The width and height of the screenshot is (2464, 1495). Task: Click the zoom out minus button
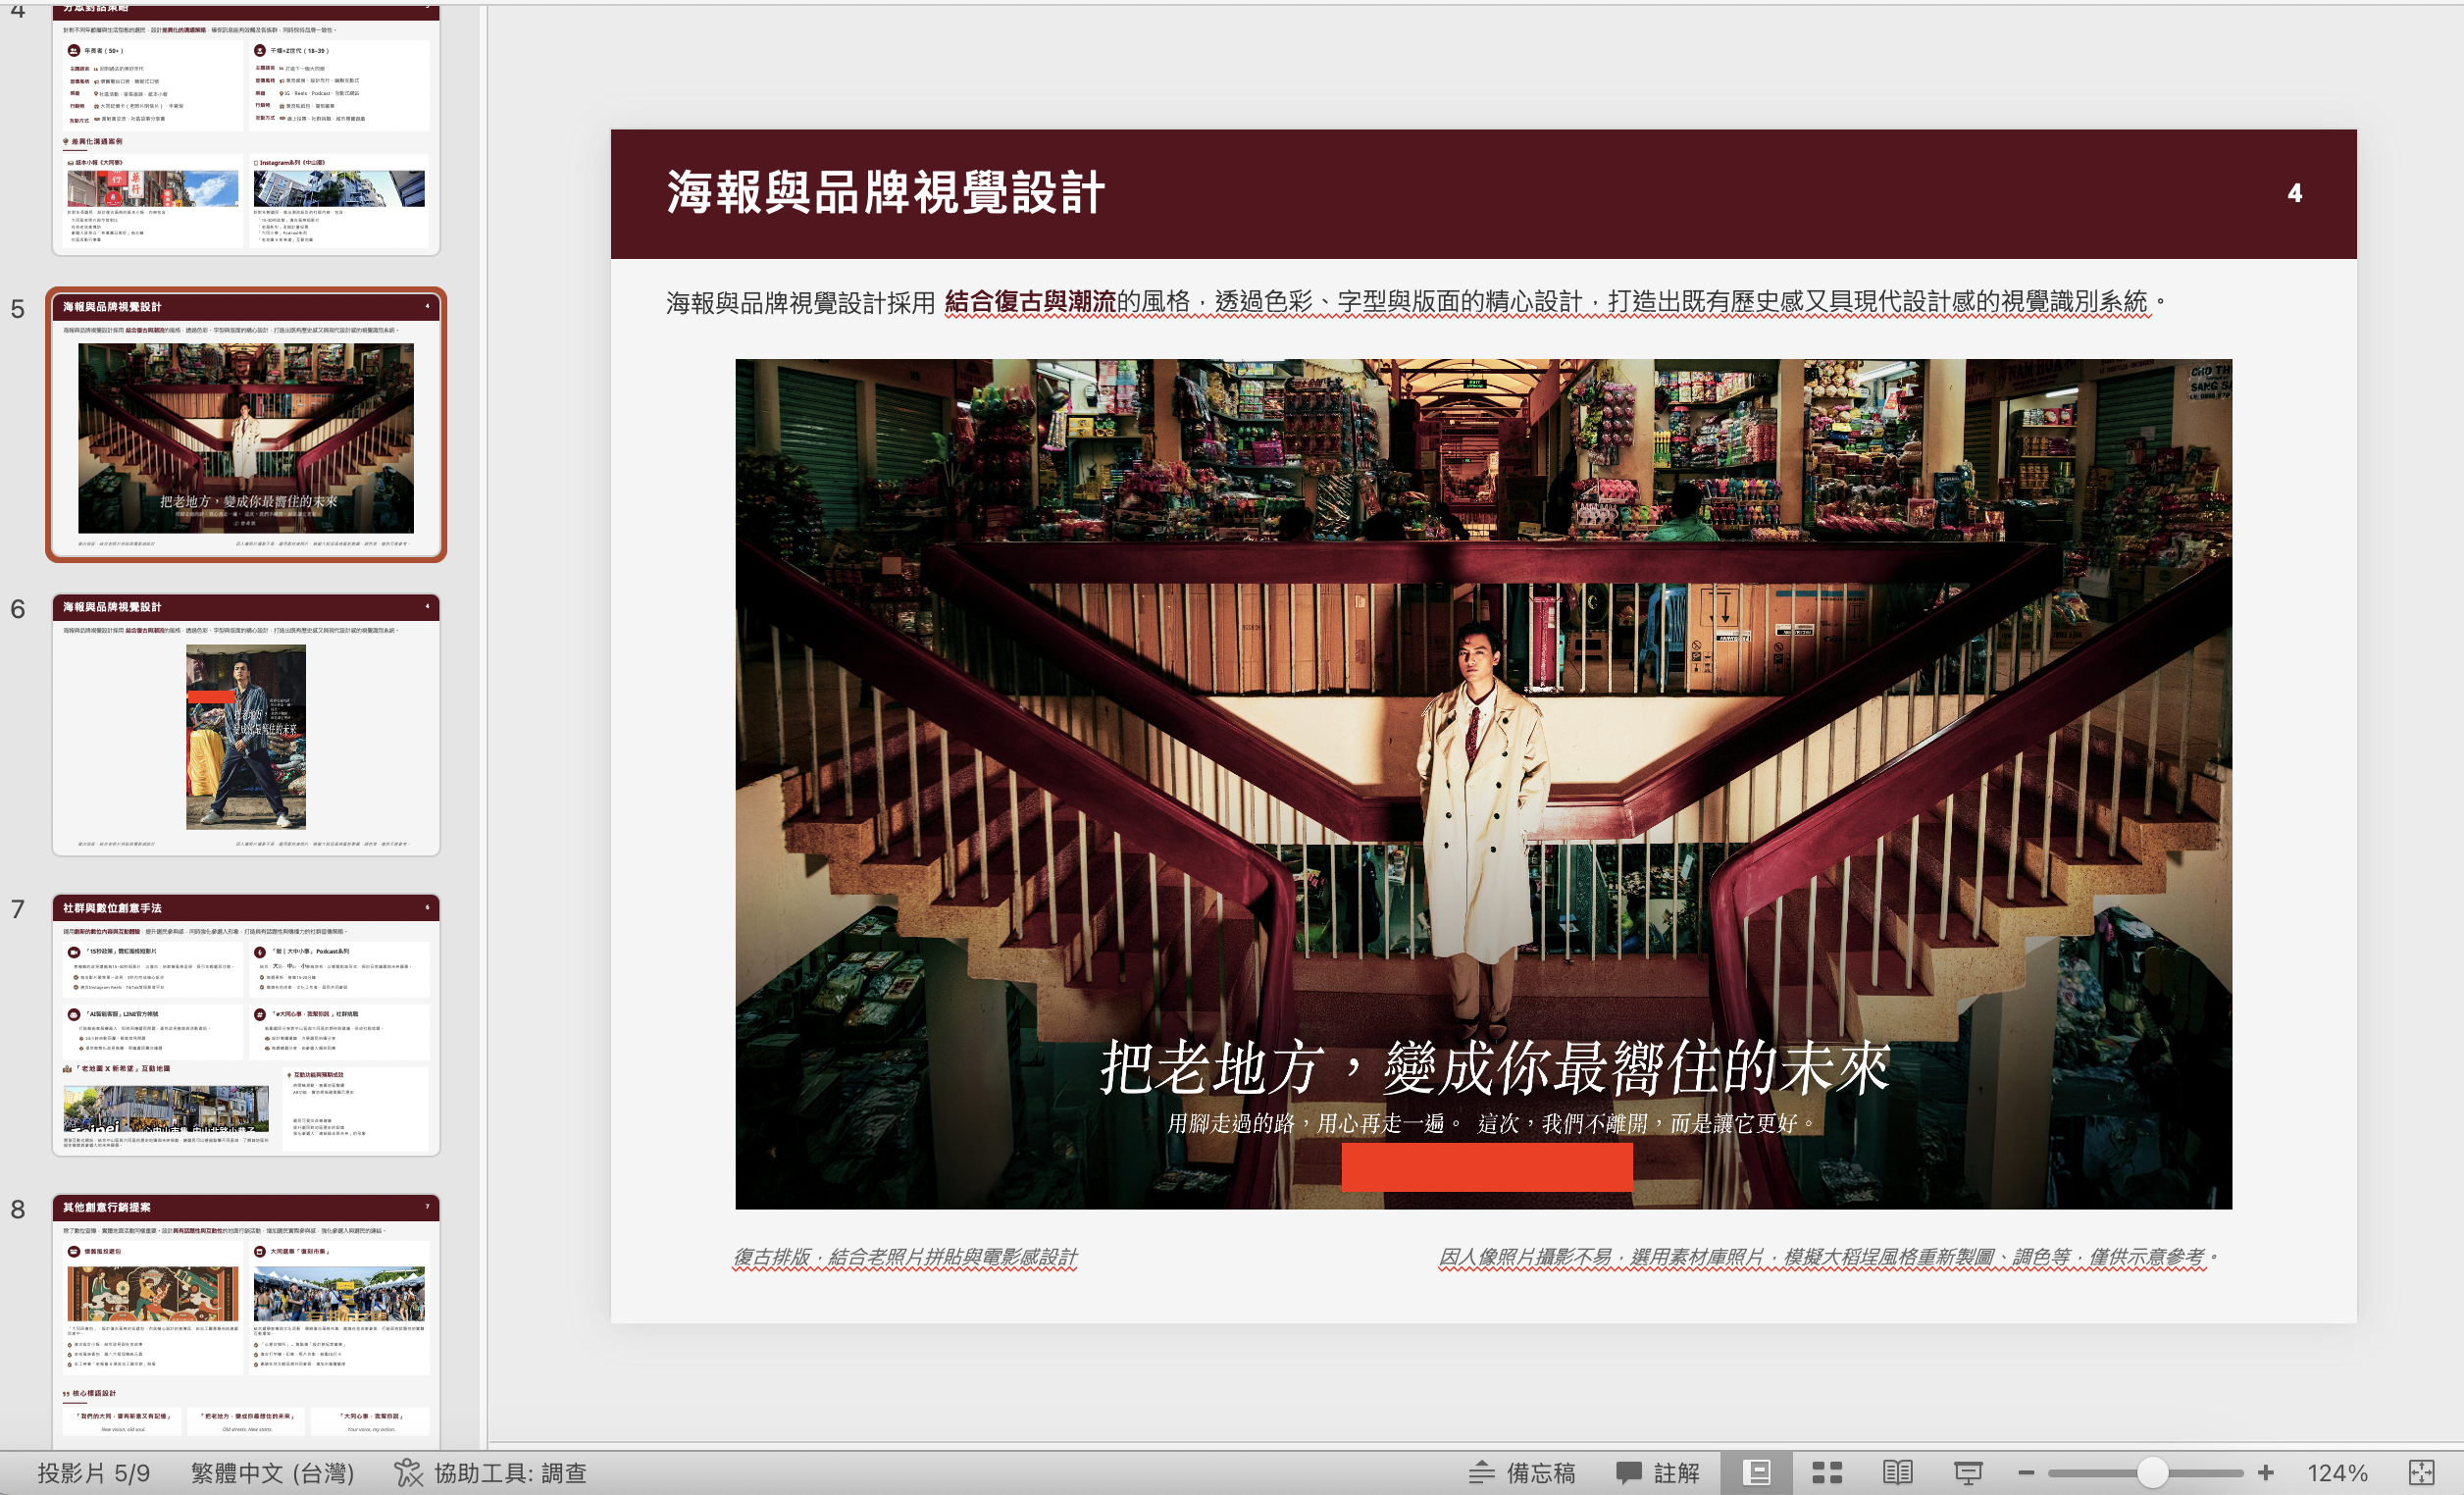click(2026, 1472)
